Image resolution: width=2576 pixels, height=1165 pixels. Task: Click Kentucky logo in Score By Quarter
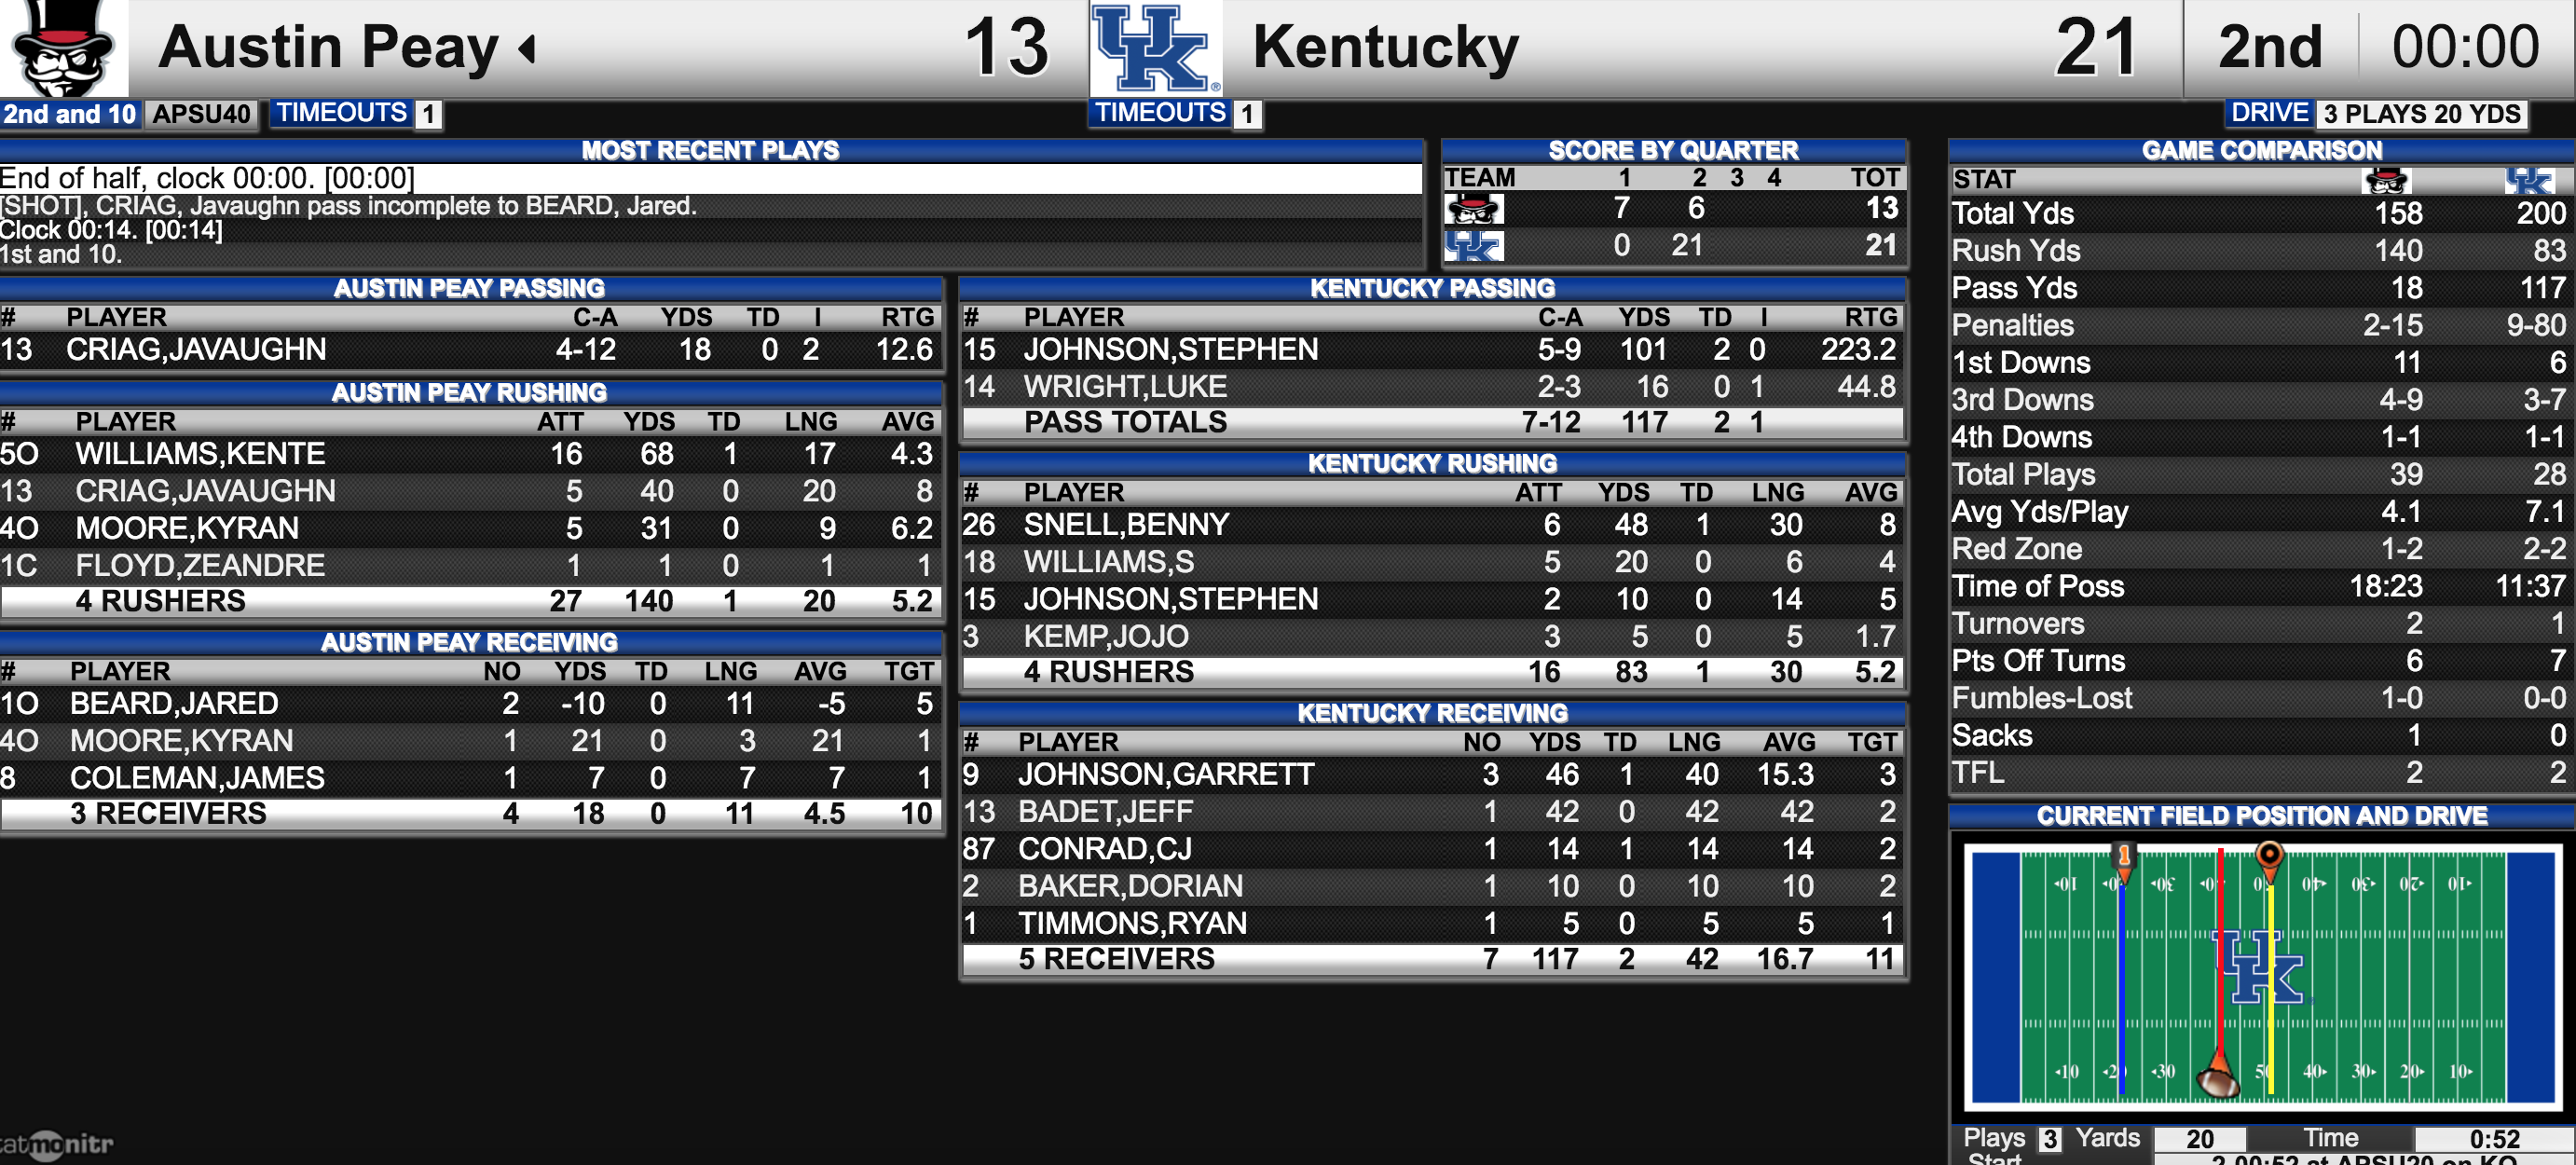pyautogui.click(x=1473, y=246)
